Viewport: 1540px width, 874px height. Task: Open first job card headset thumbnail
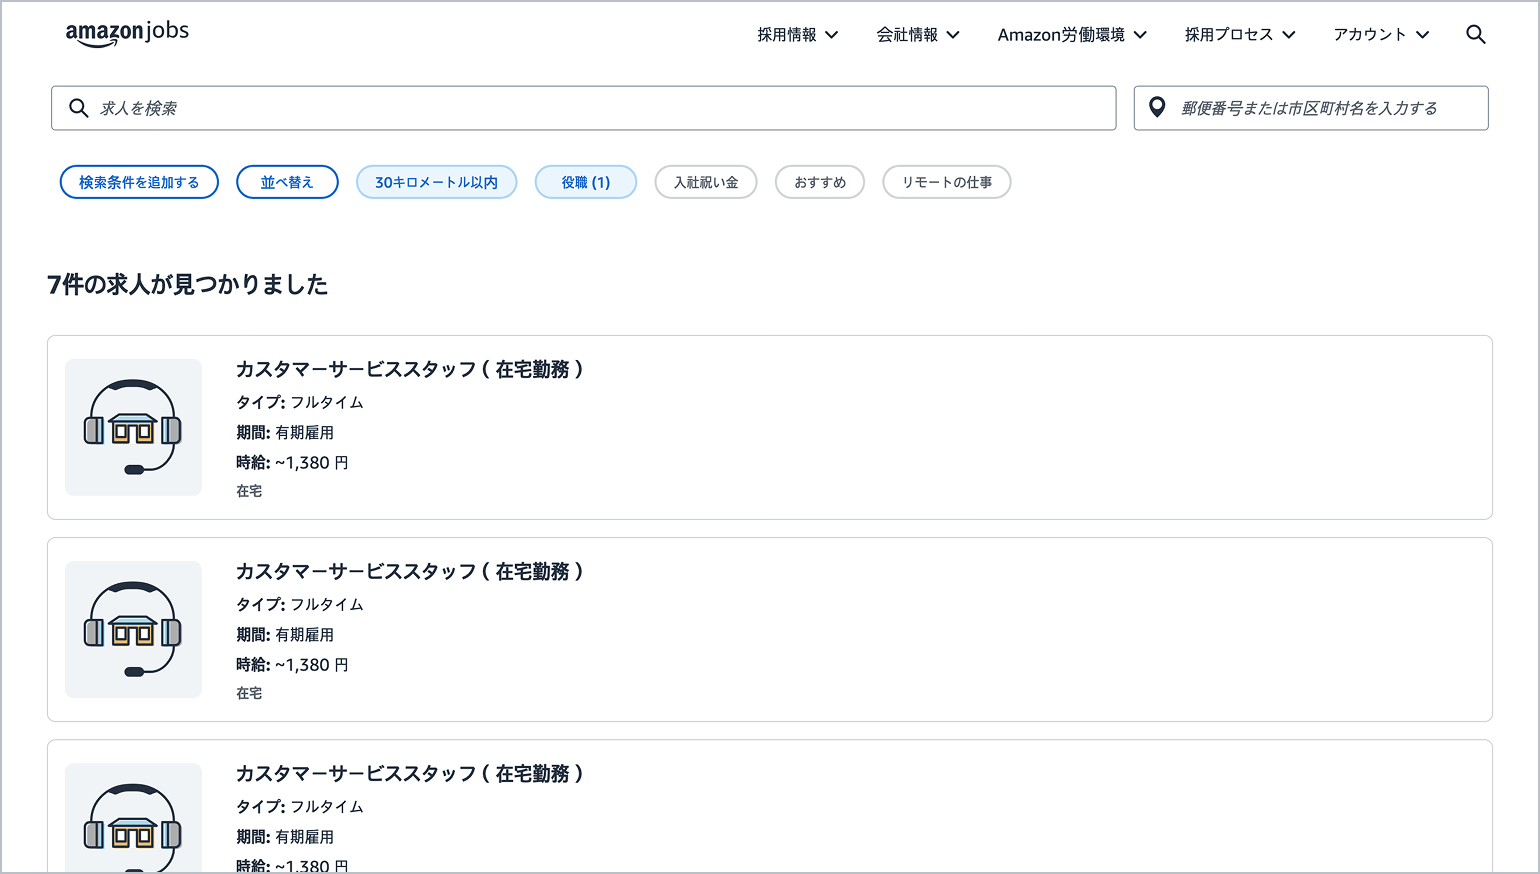click(x=134, y=427)
